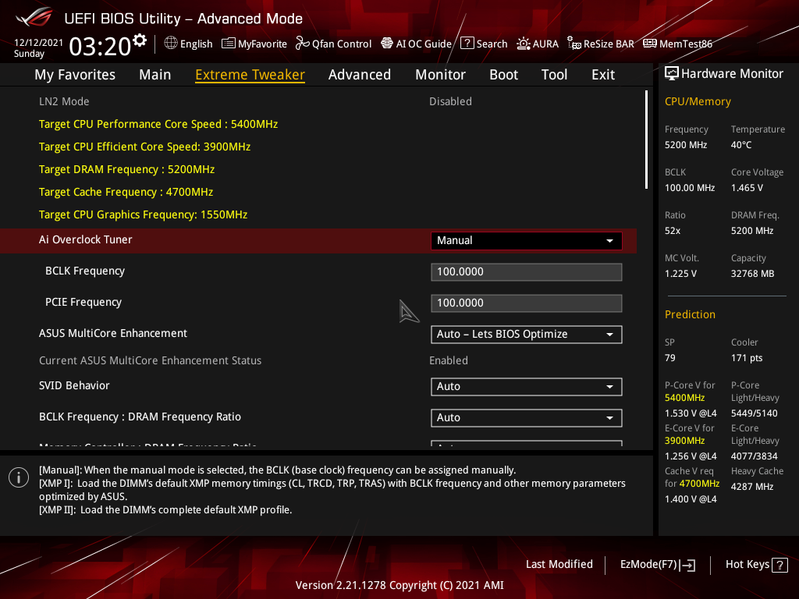Click the info icon in help panel
Image resolution: width=799 pixels, height=599 pixels.
(x=19, y=477)
